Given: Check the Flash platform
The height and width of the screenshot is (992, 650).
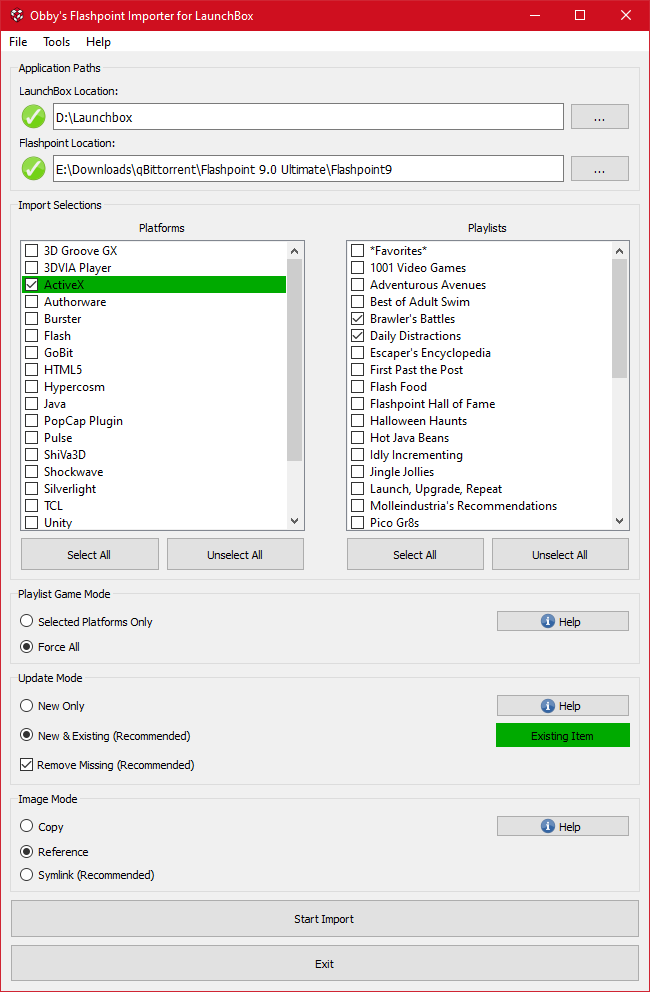Looking at the screenshot, I should [32, 336].
